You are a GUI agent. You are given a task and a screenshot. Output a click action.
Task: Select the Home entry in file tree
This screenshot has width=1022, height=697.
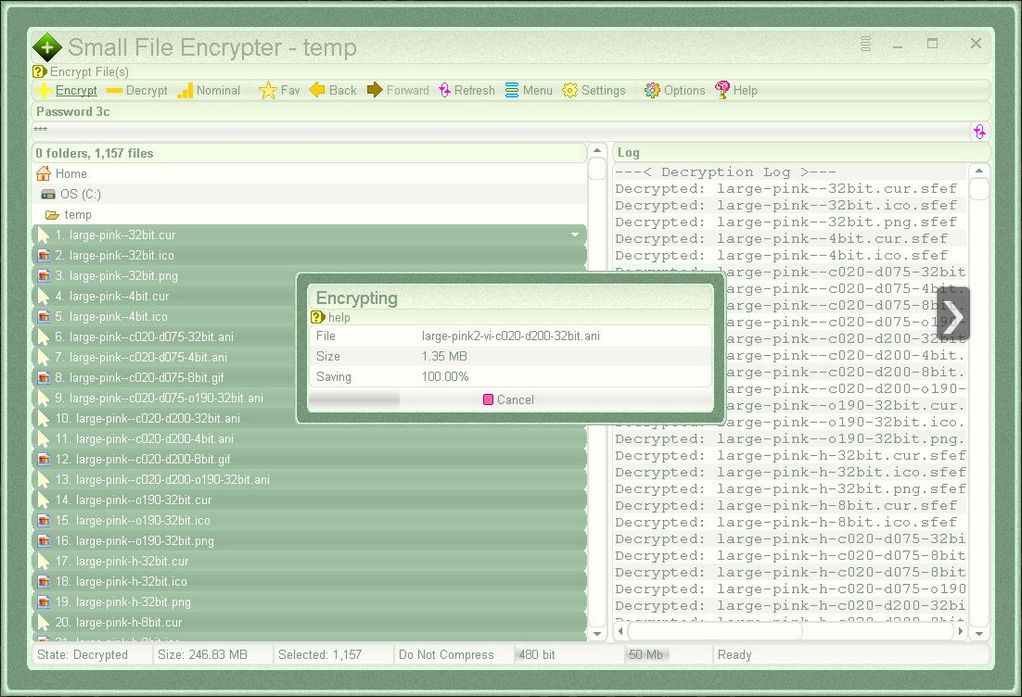(310, 174)
